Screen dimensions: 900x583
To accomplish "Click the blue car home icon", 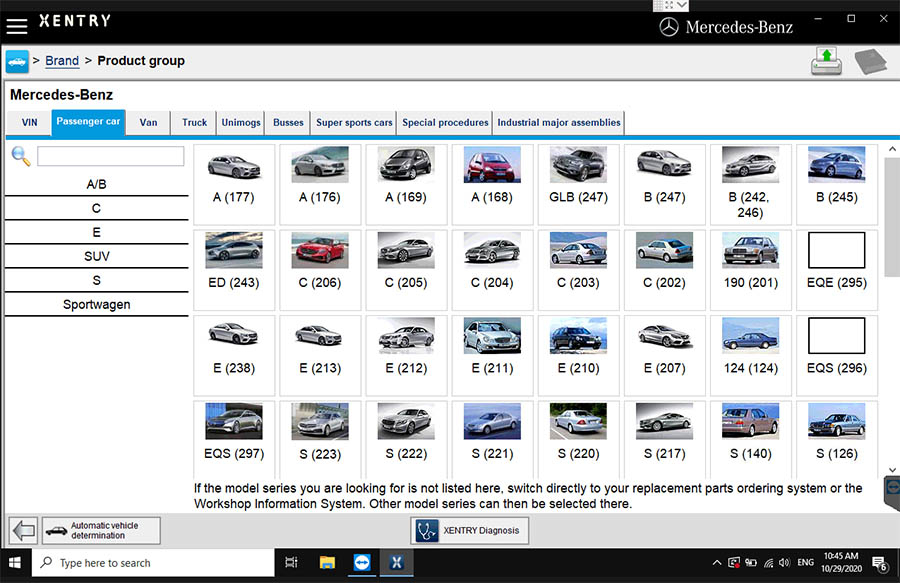I will [17, 61].
